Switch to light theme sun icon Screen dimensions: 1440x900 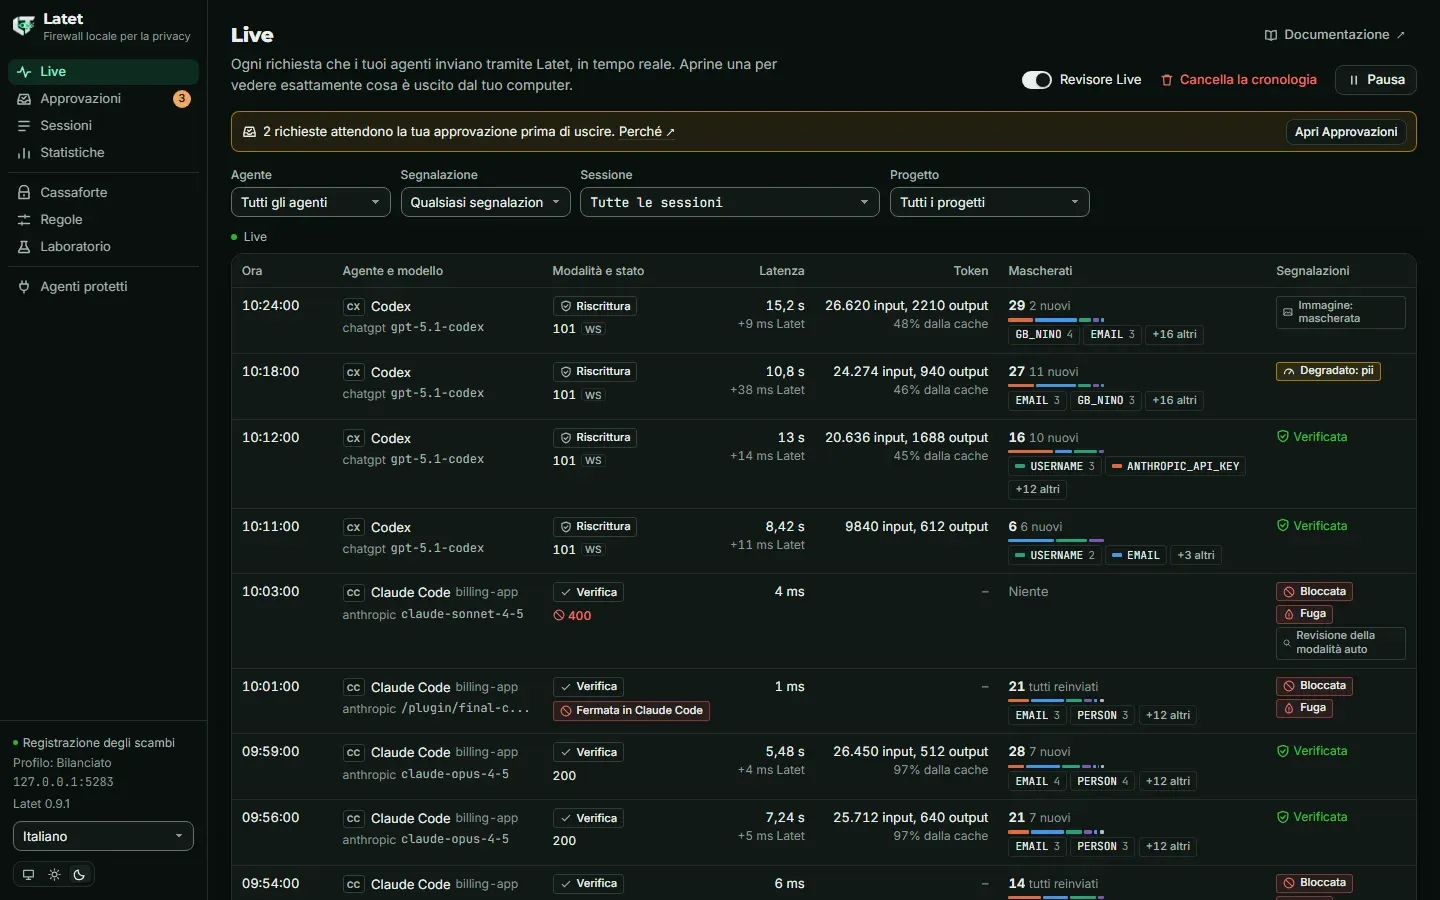coord(54,875)
